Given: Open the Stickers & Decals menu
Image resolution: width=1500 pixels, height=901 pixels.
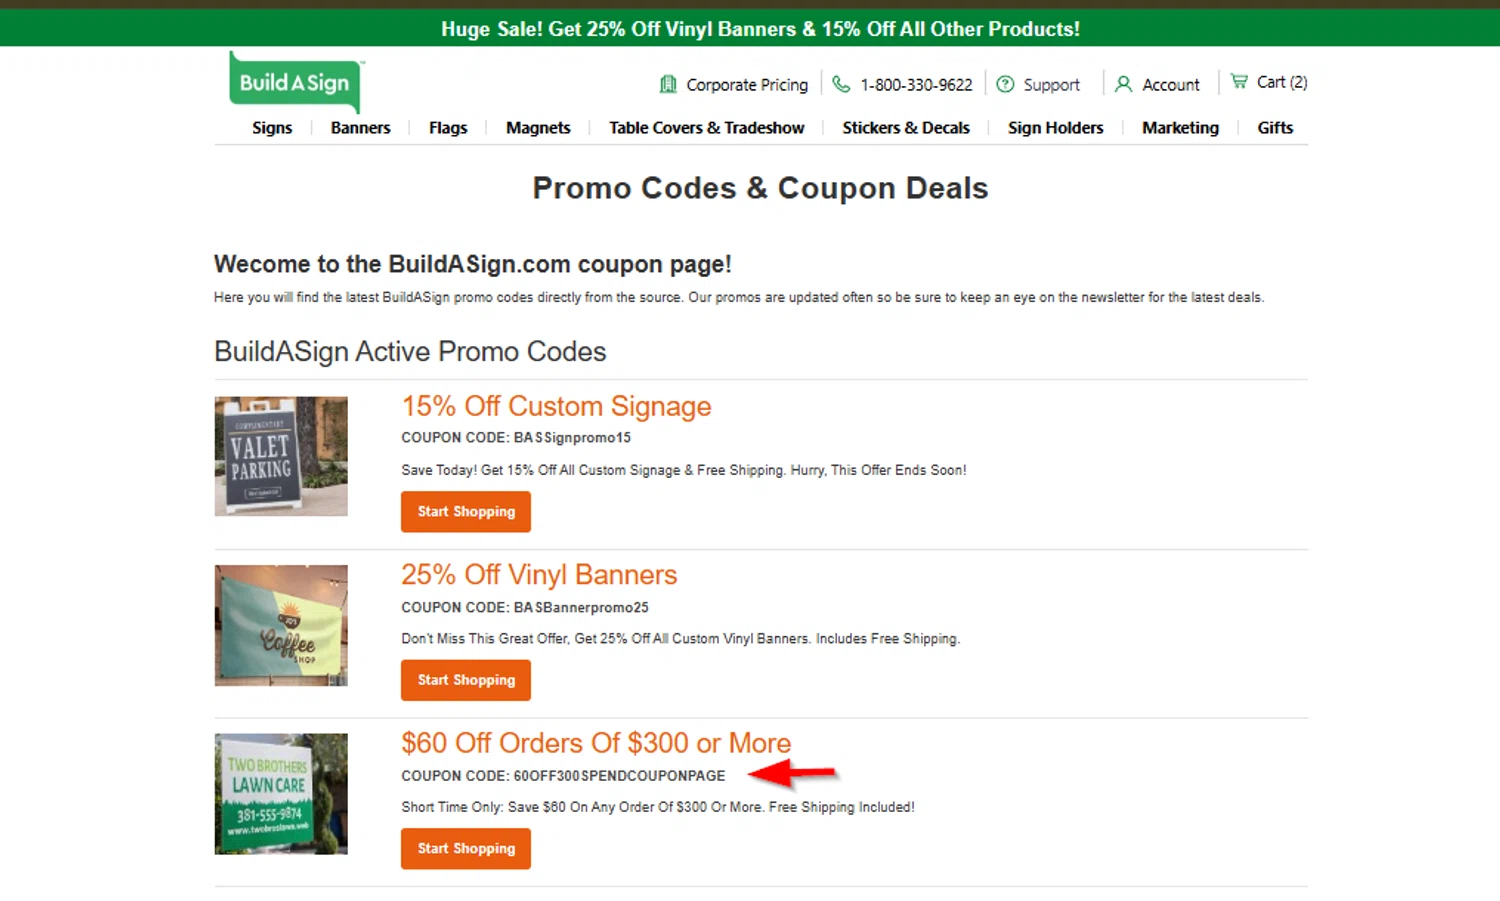Looking at the screenshot, I should click(906, 128).
